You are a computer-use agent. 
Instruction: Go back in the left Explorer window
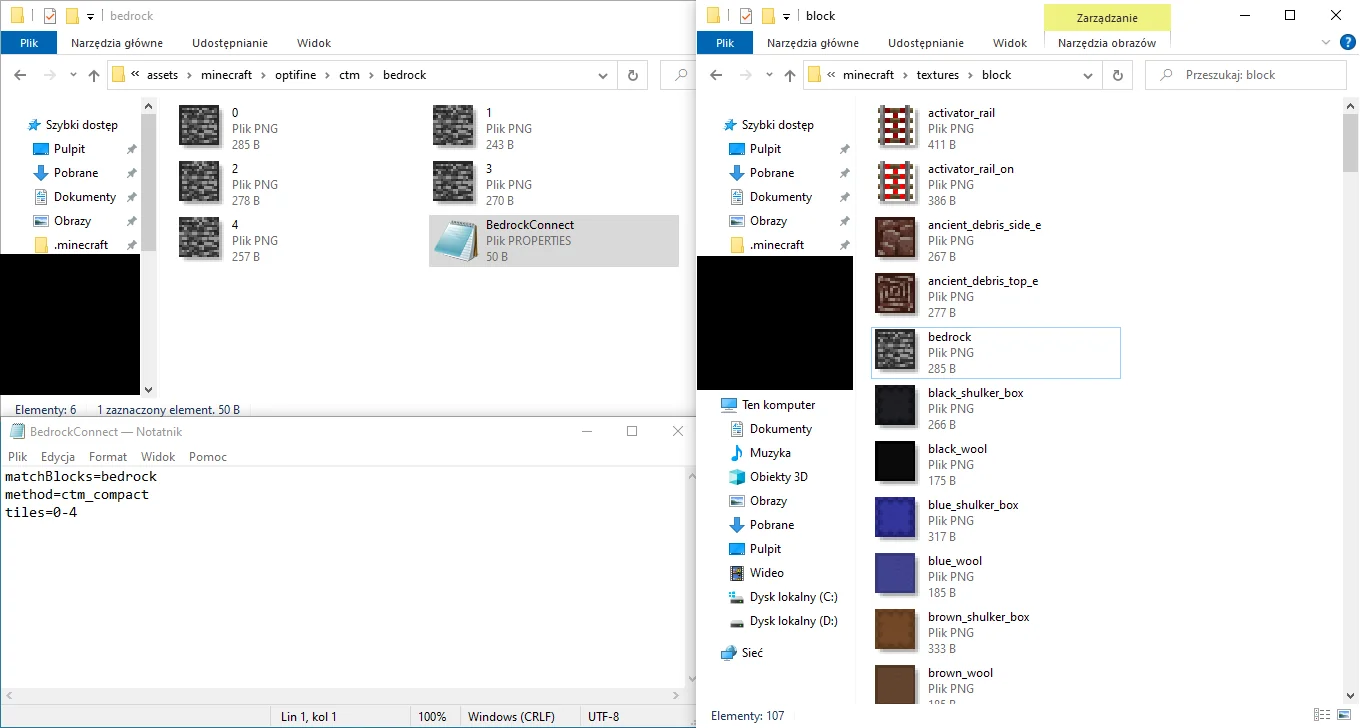coord(20,74)
